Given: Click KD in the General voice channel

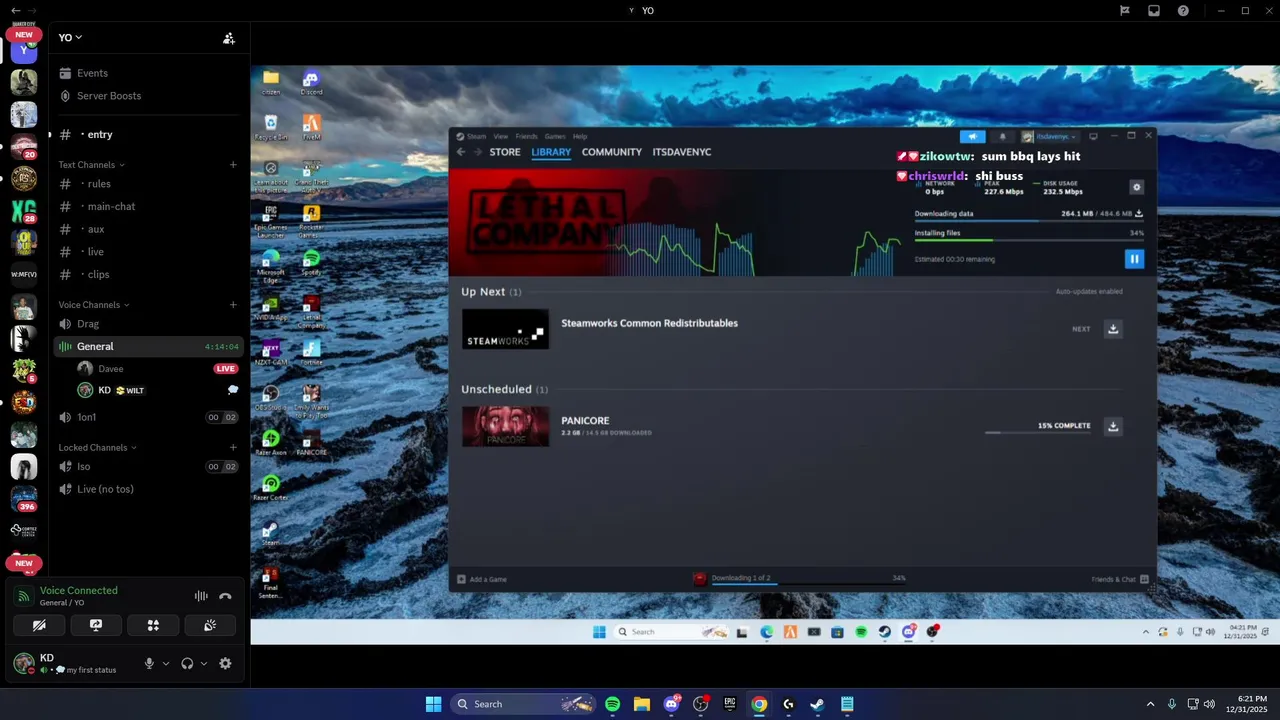Looking at the screenshot, I should 104,390.
